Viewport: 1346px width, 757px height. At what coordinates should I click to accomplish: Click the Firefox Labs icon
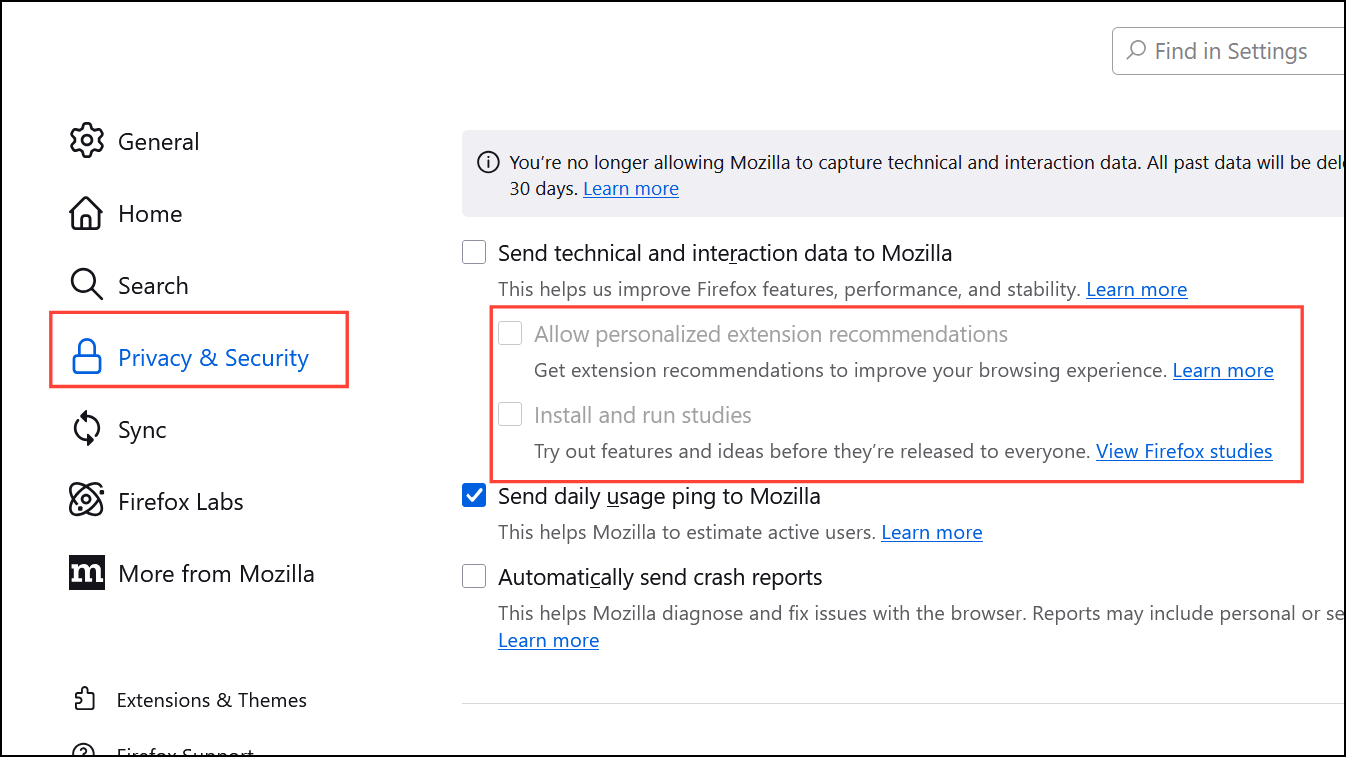click(x=87, y=501)
